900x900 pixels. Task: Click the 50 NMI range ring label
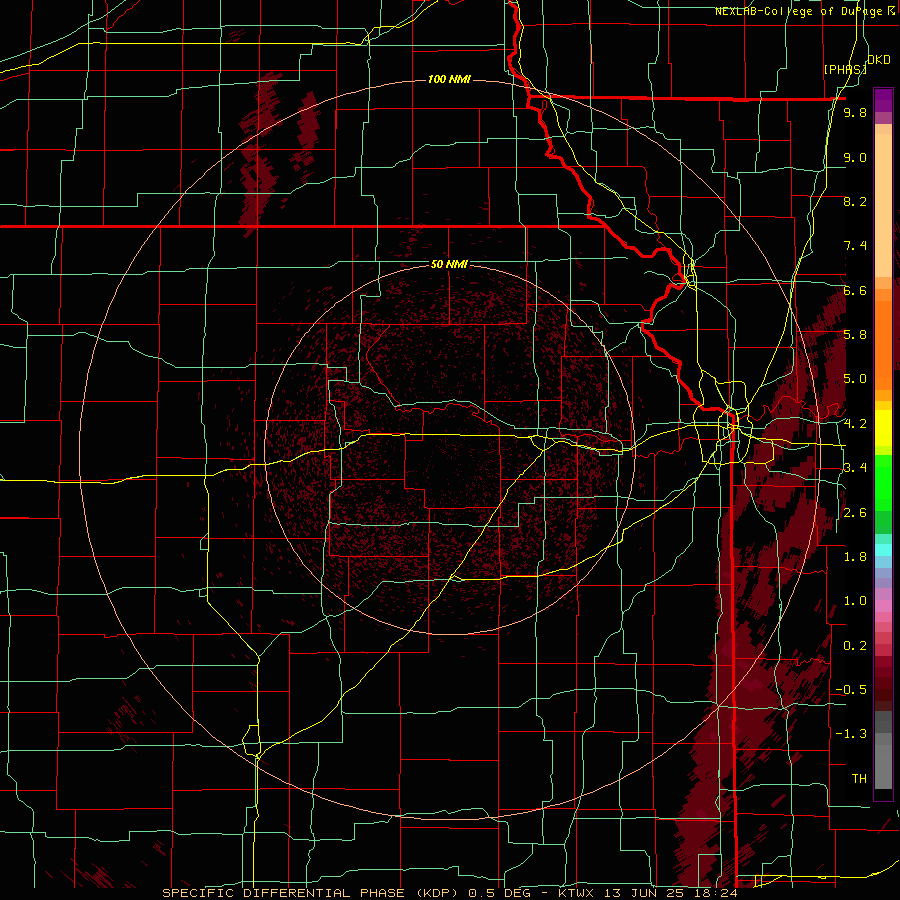[x=449, y=264]
